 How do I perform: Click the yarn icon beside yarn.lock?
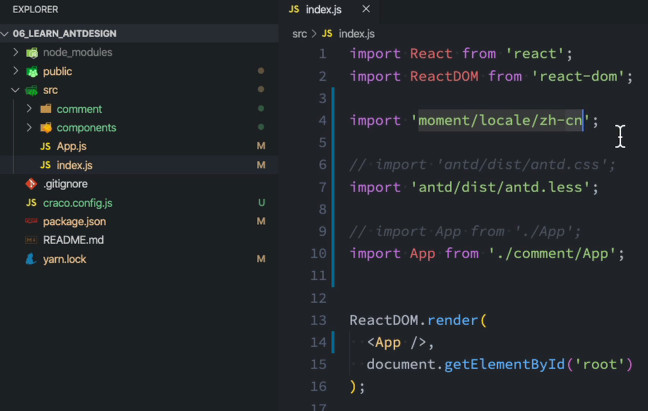(x=31, y=259)
